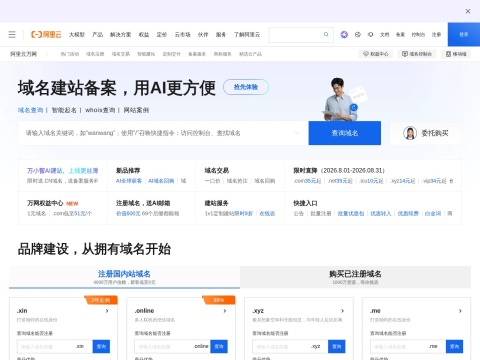Expand the domain search box dropdown arrow

pyautogui.click(x=297, y=133)
